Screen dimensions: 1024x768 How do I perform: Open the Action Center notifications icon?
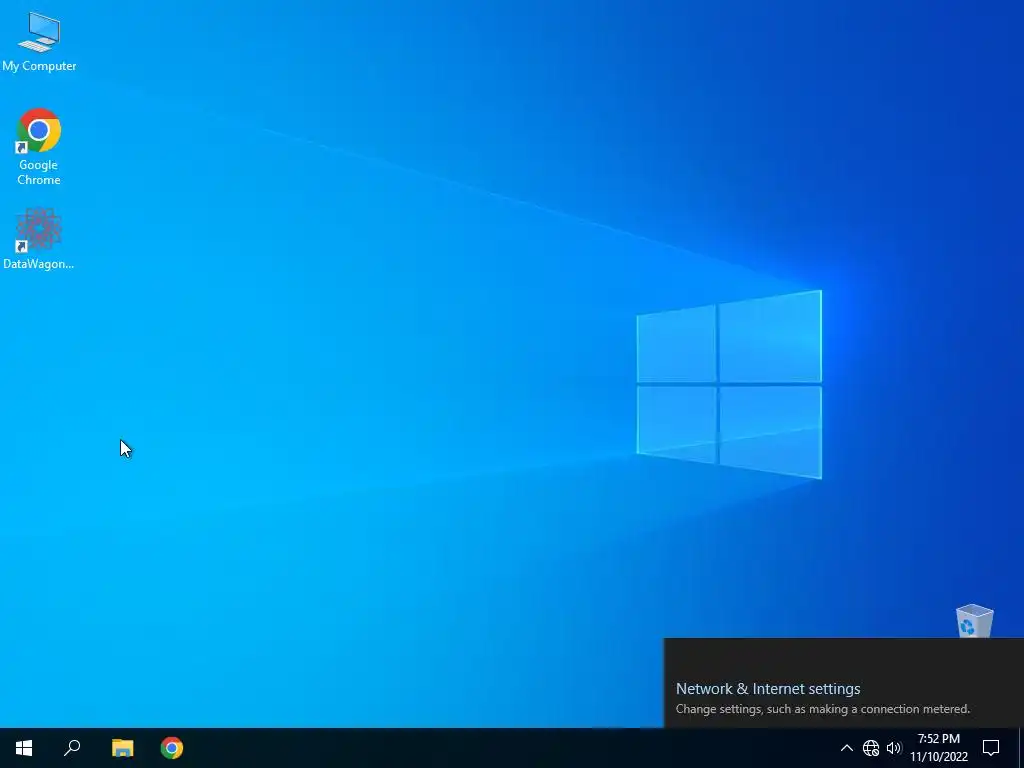click(x=991, y=748)
